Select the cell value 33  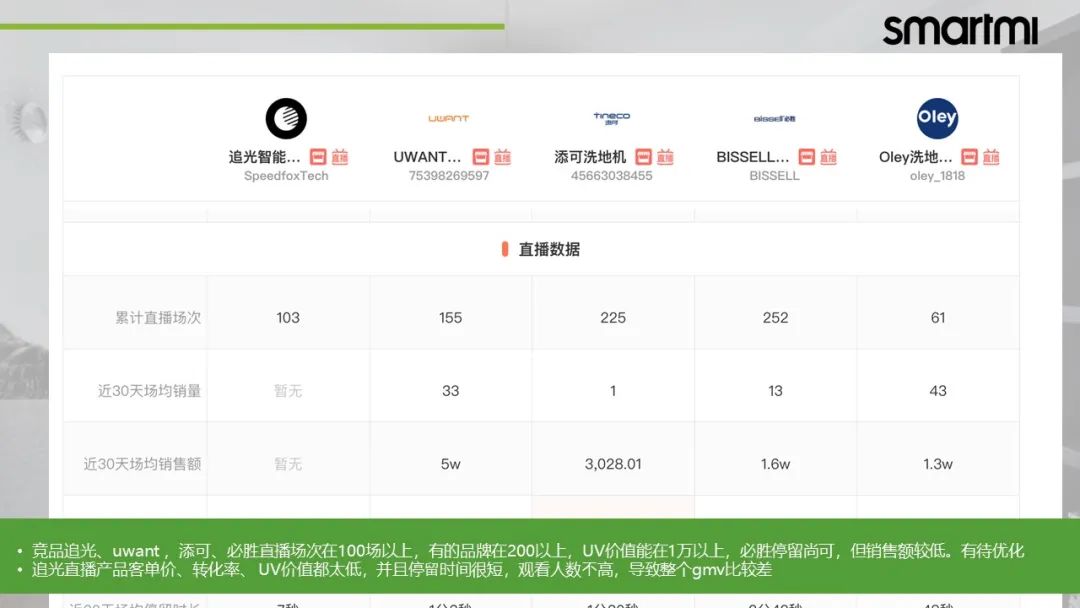tap(450, 391)
